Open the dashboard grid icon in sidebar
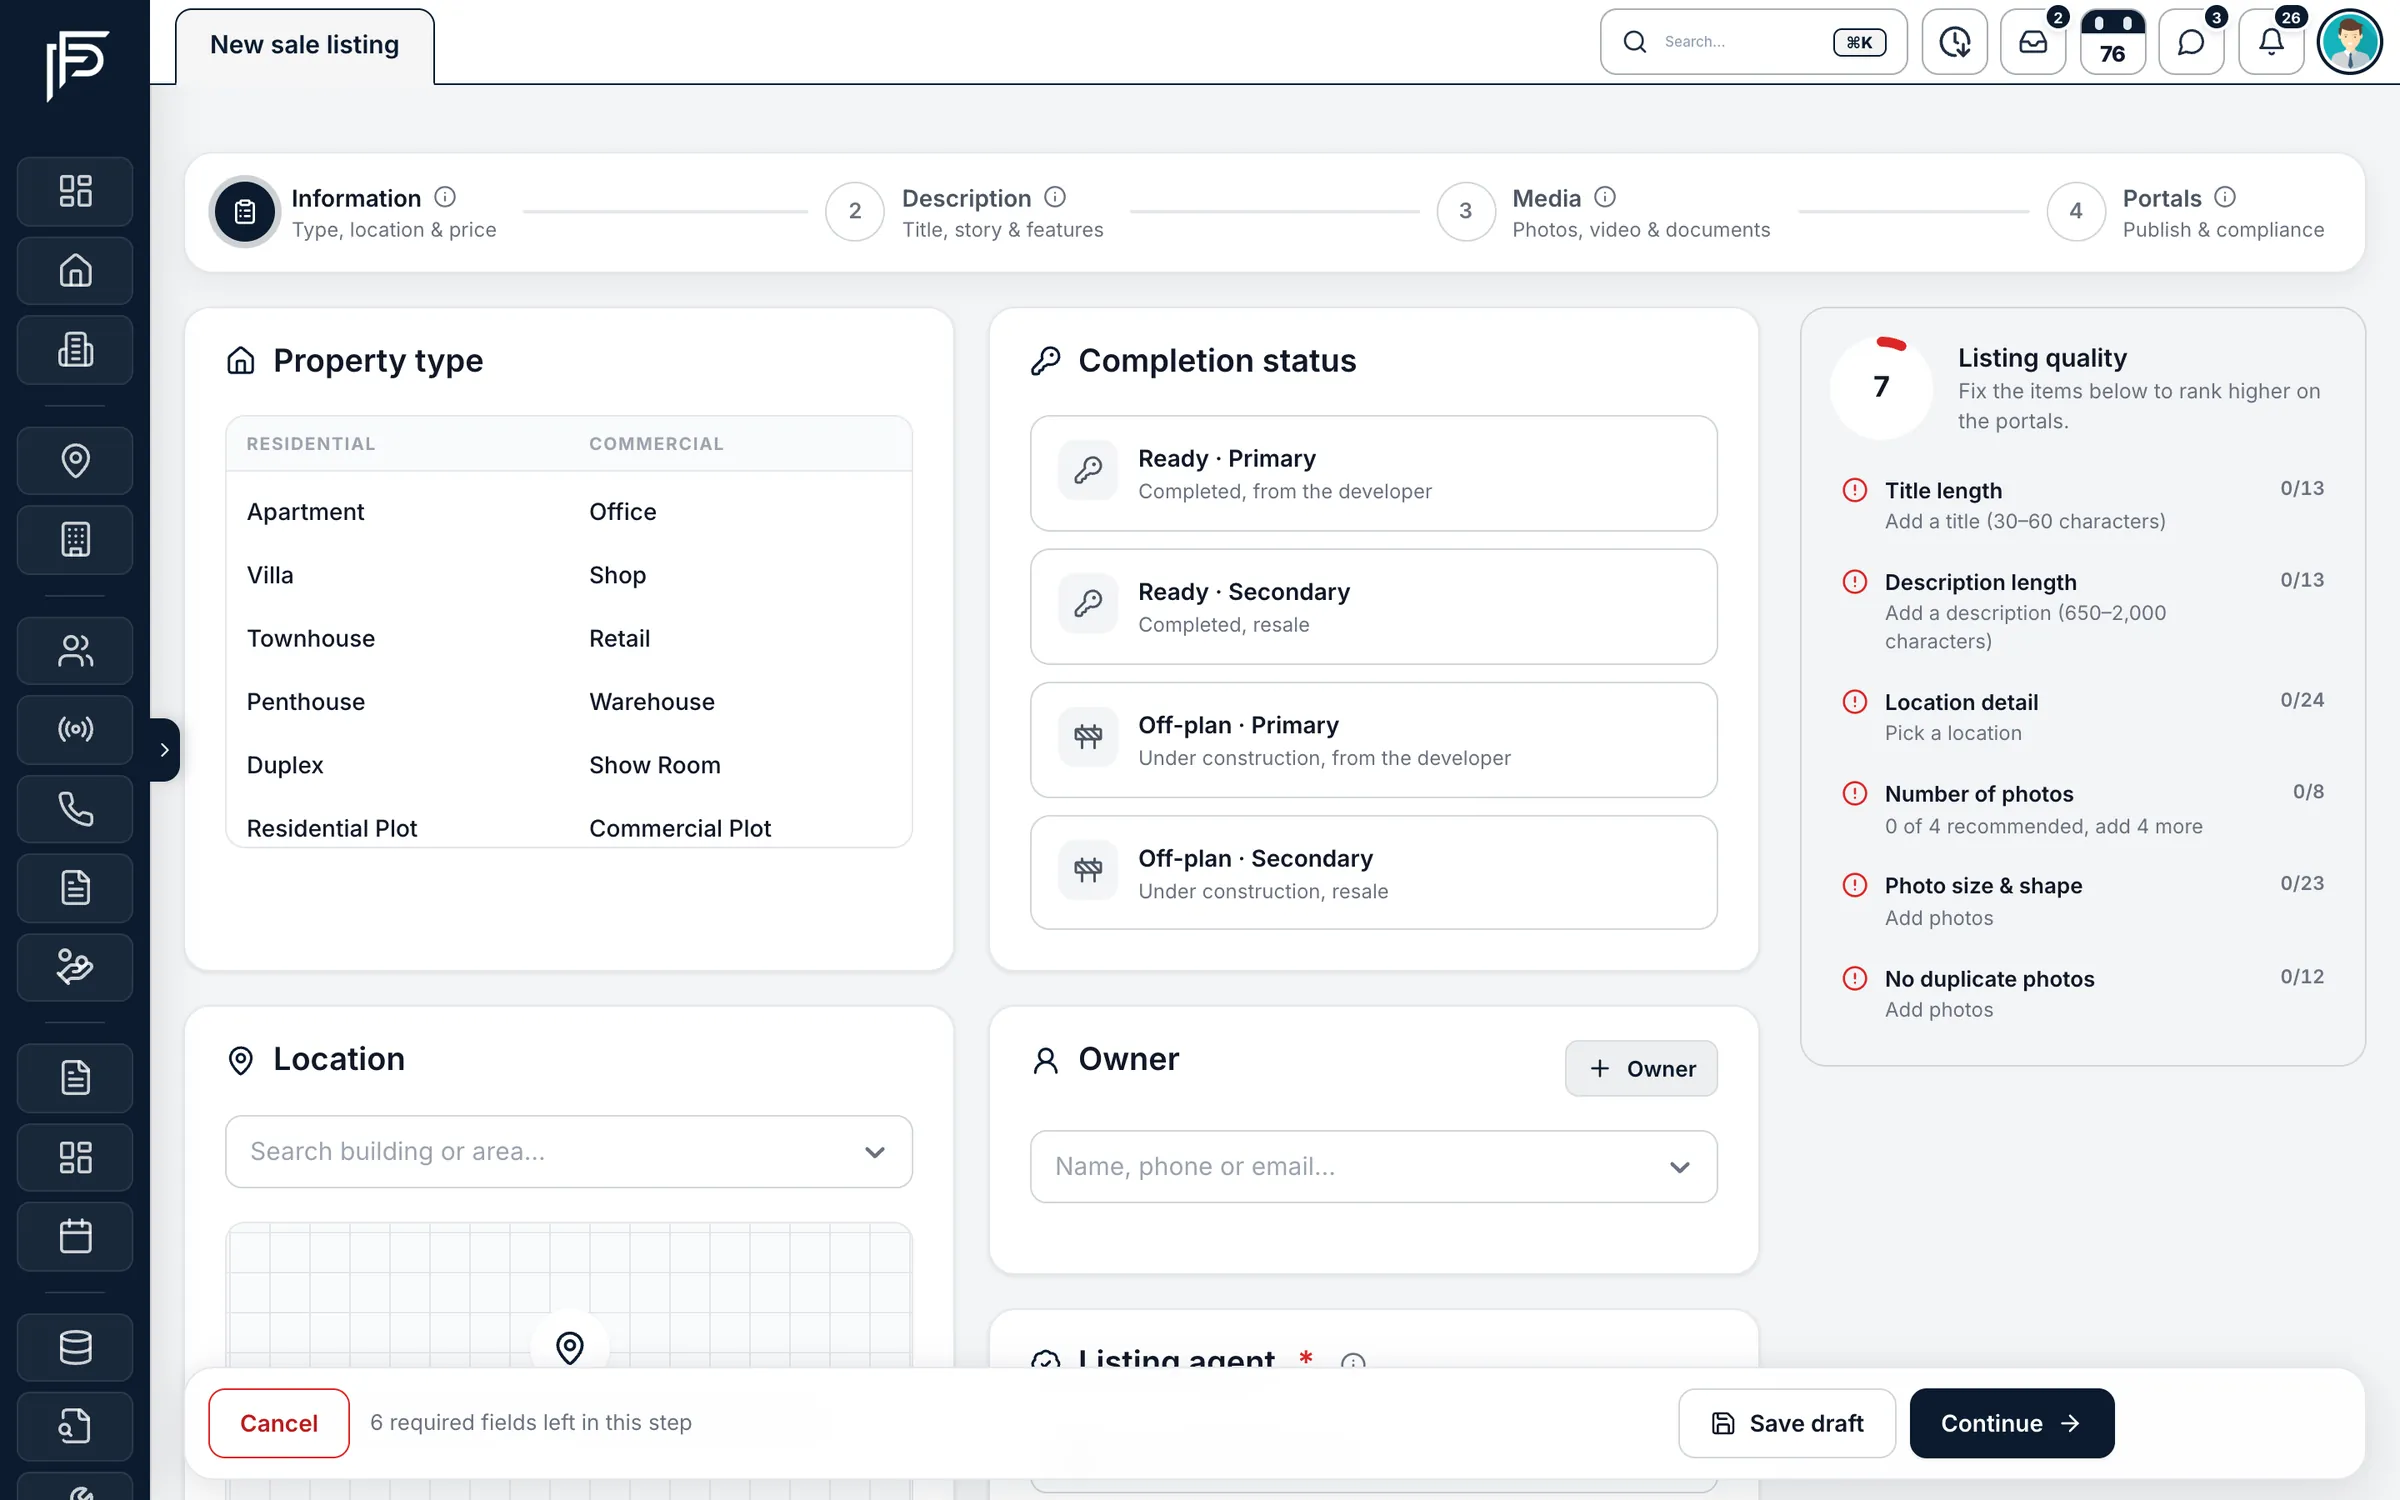Viewport: 2400px width, 1500px height. click(75, 191)
